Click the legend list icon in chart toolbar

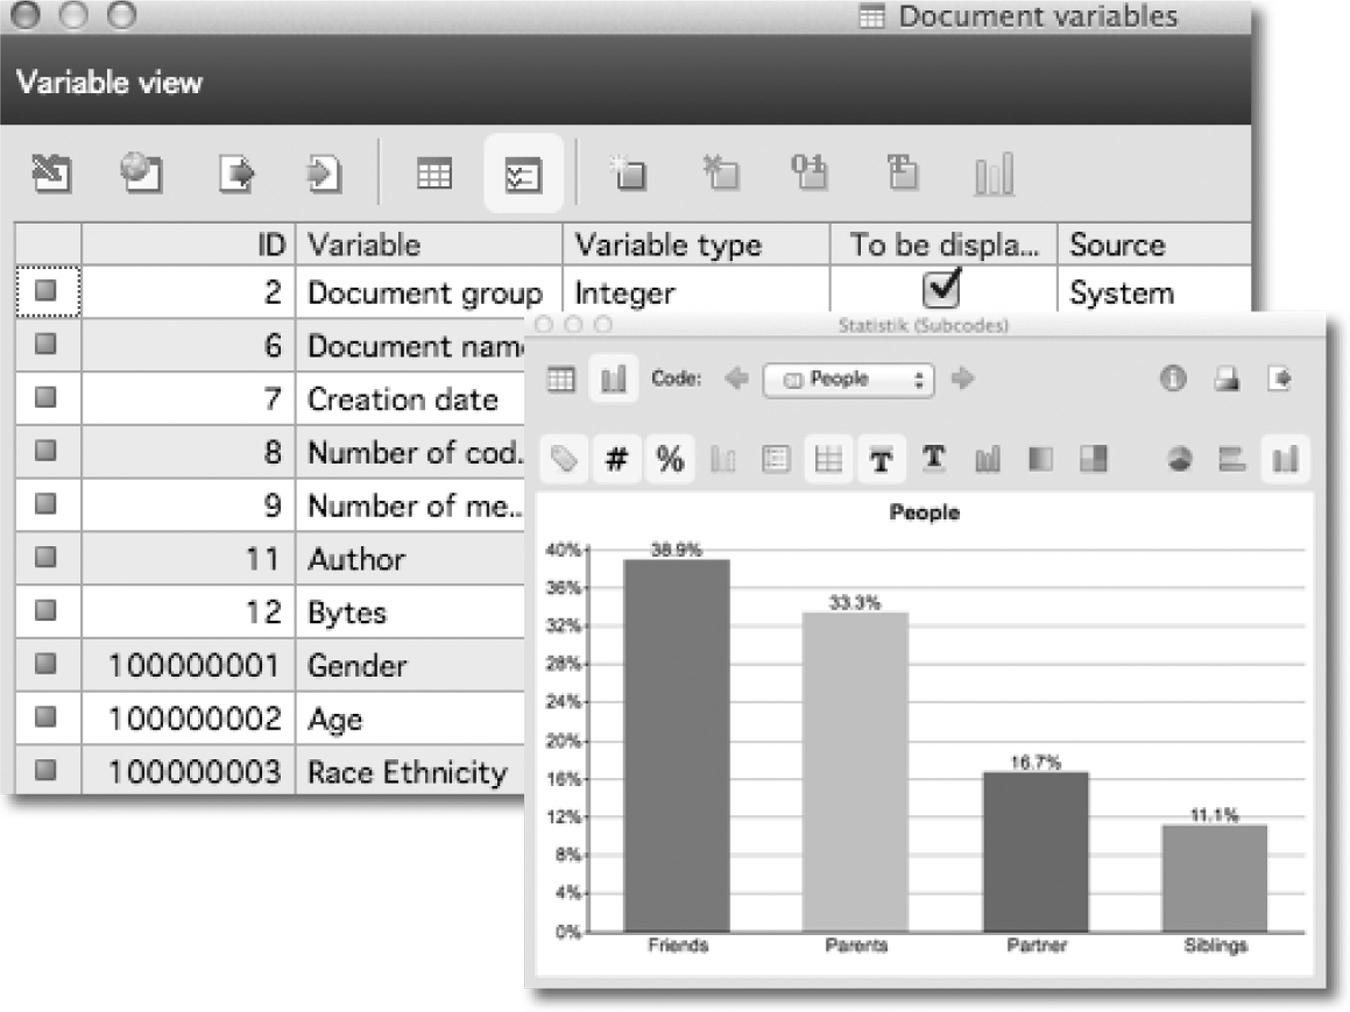tap(775, 459)
